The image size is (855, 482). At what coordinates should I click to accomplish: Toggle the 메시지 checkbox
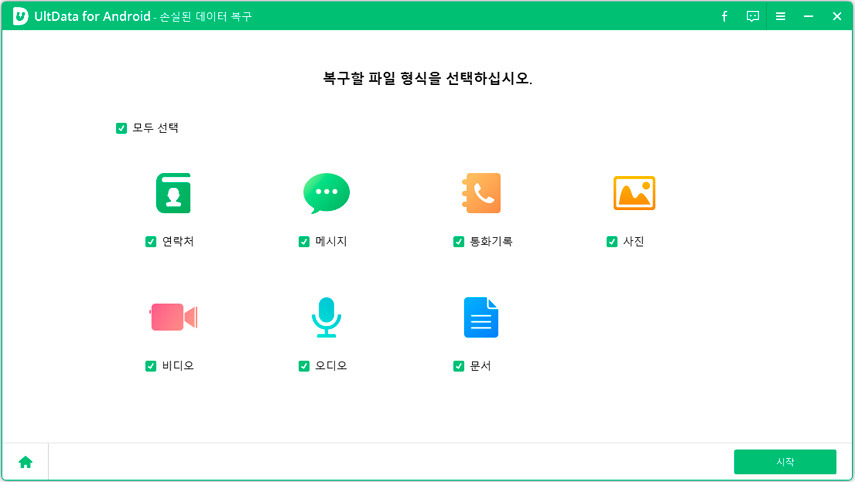click(x=304, y=242)
